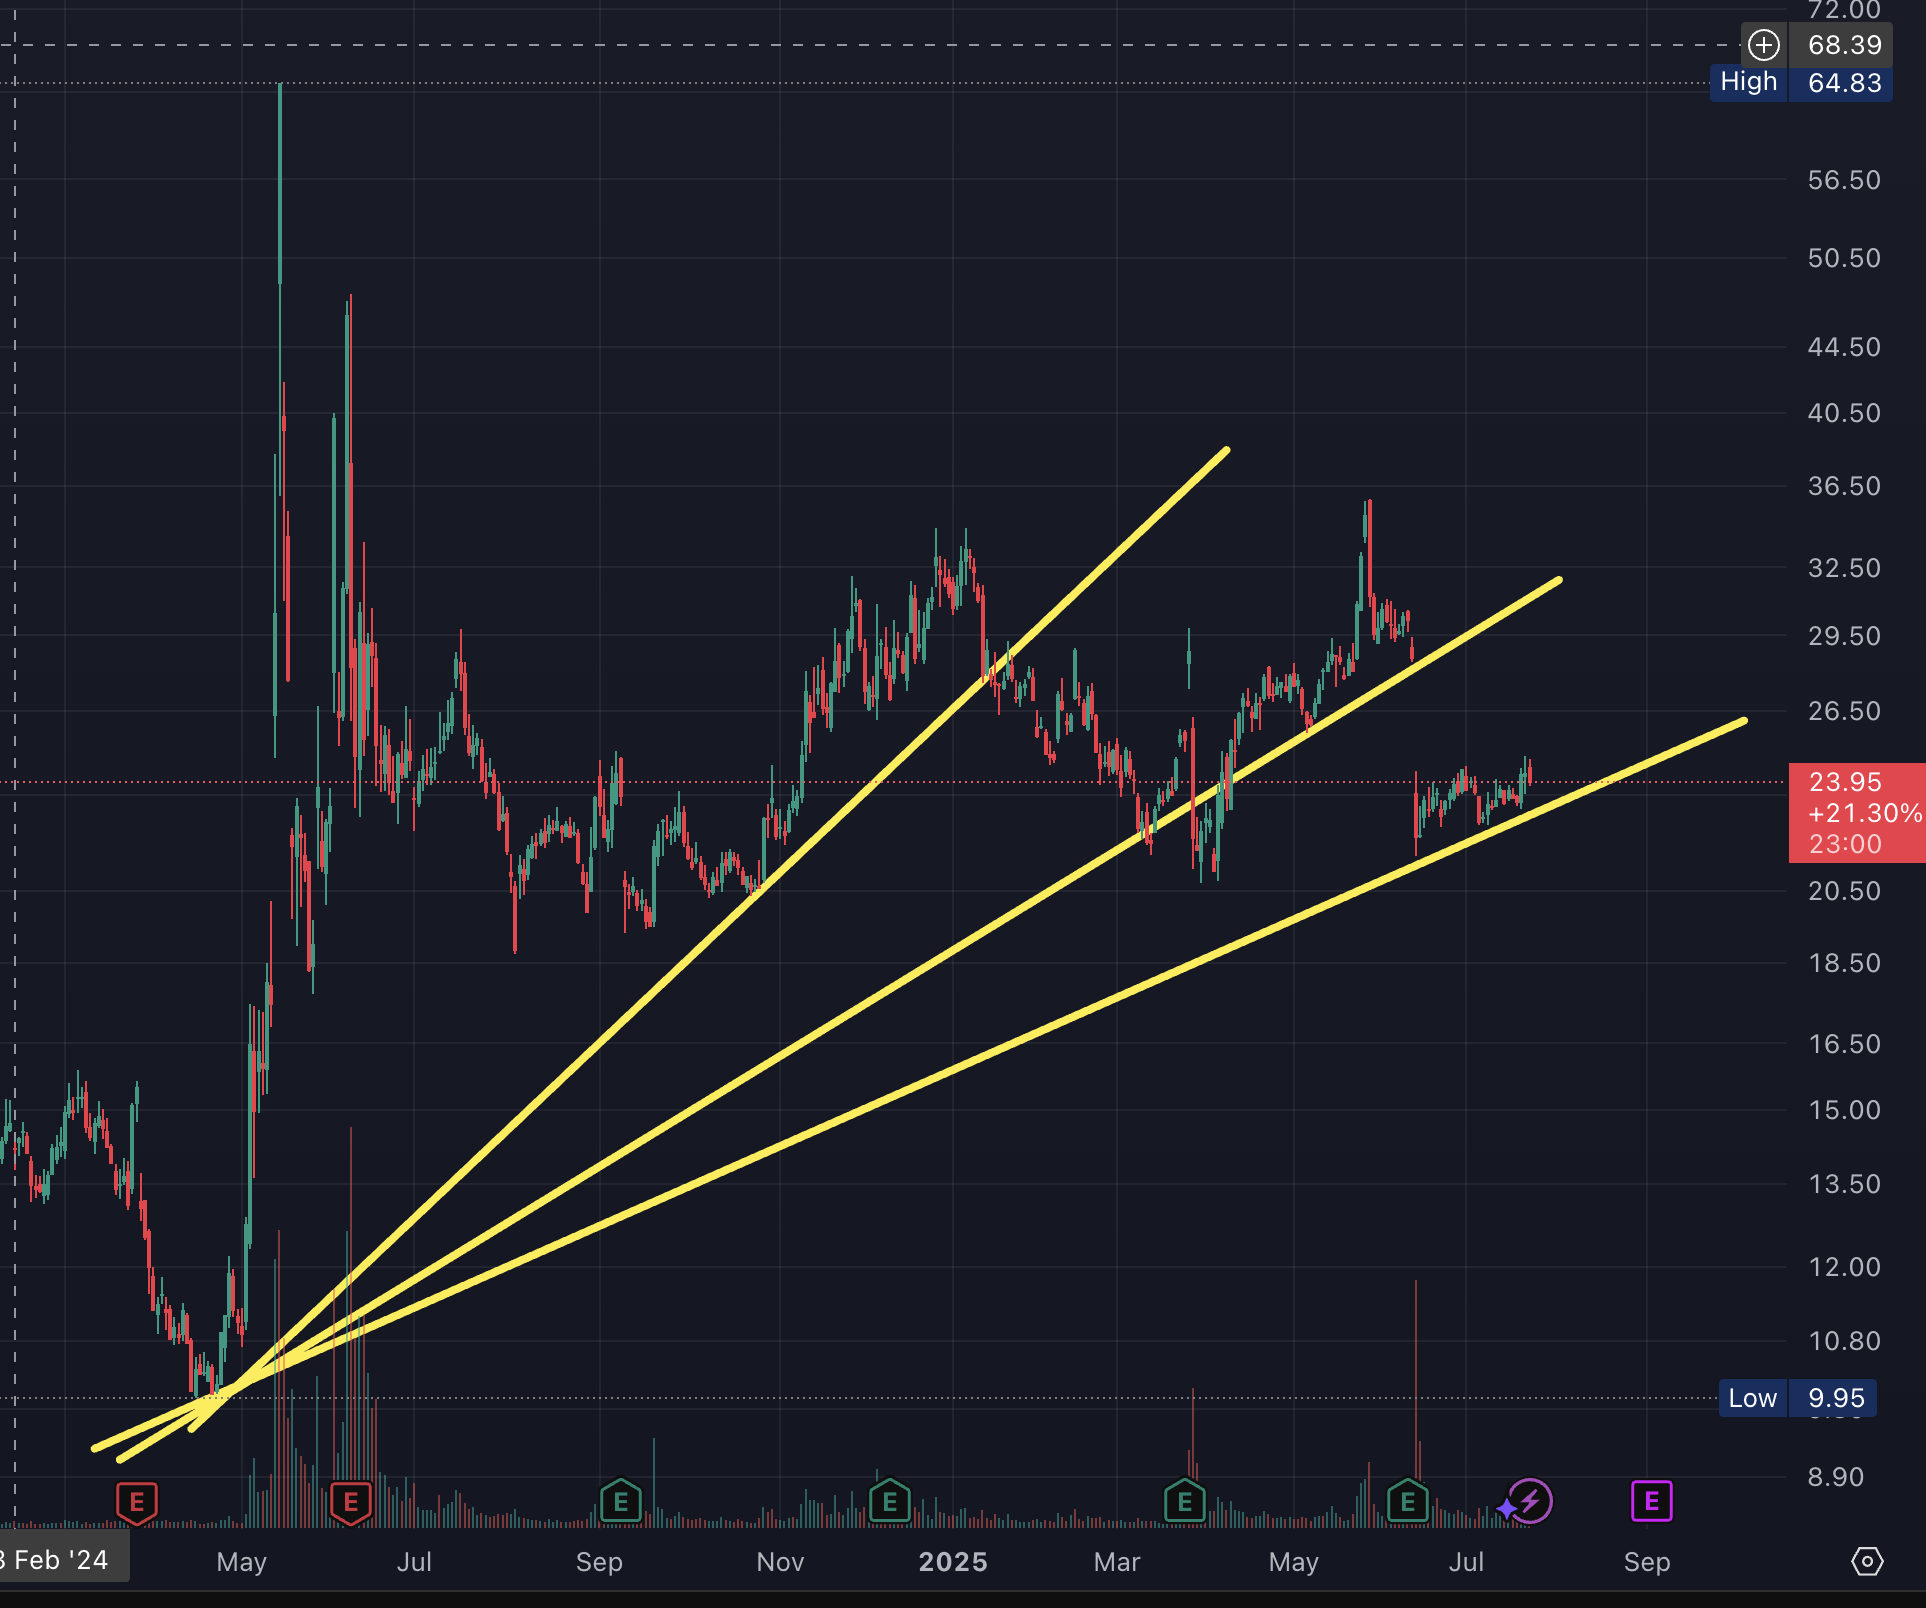Image resolution: width=1926 pixels, height=1608 pixels.
Task: Open the green earnings marker just before 2025
Action: [x=890, y=1501]
